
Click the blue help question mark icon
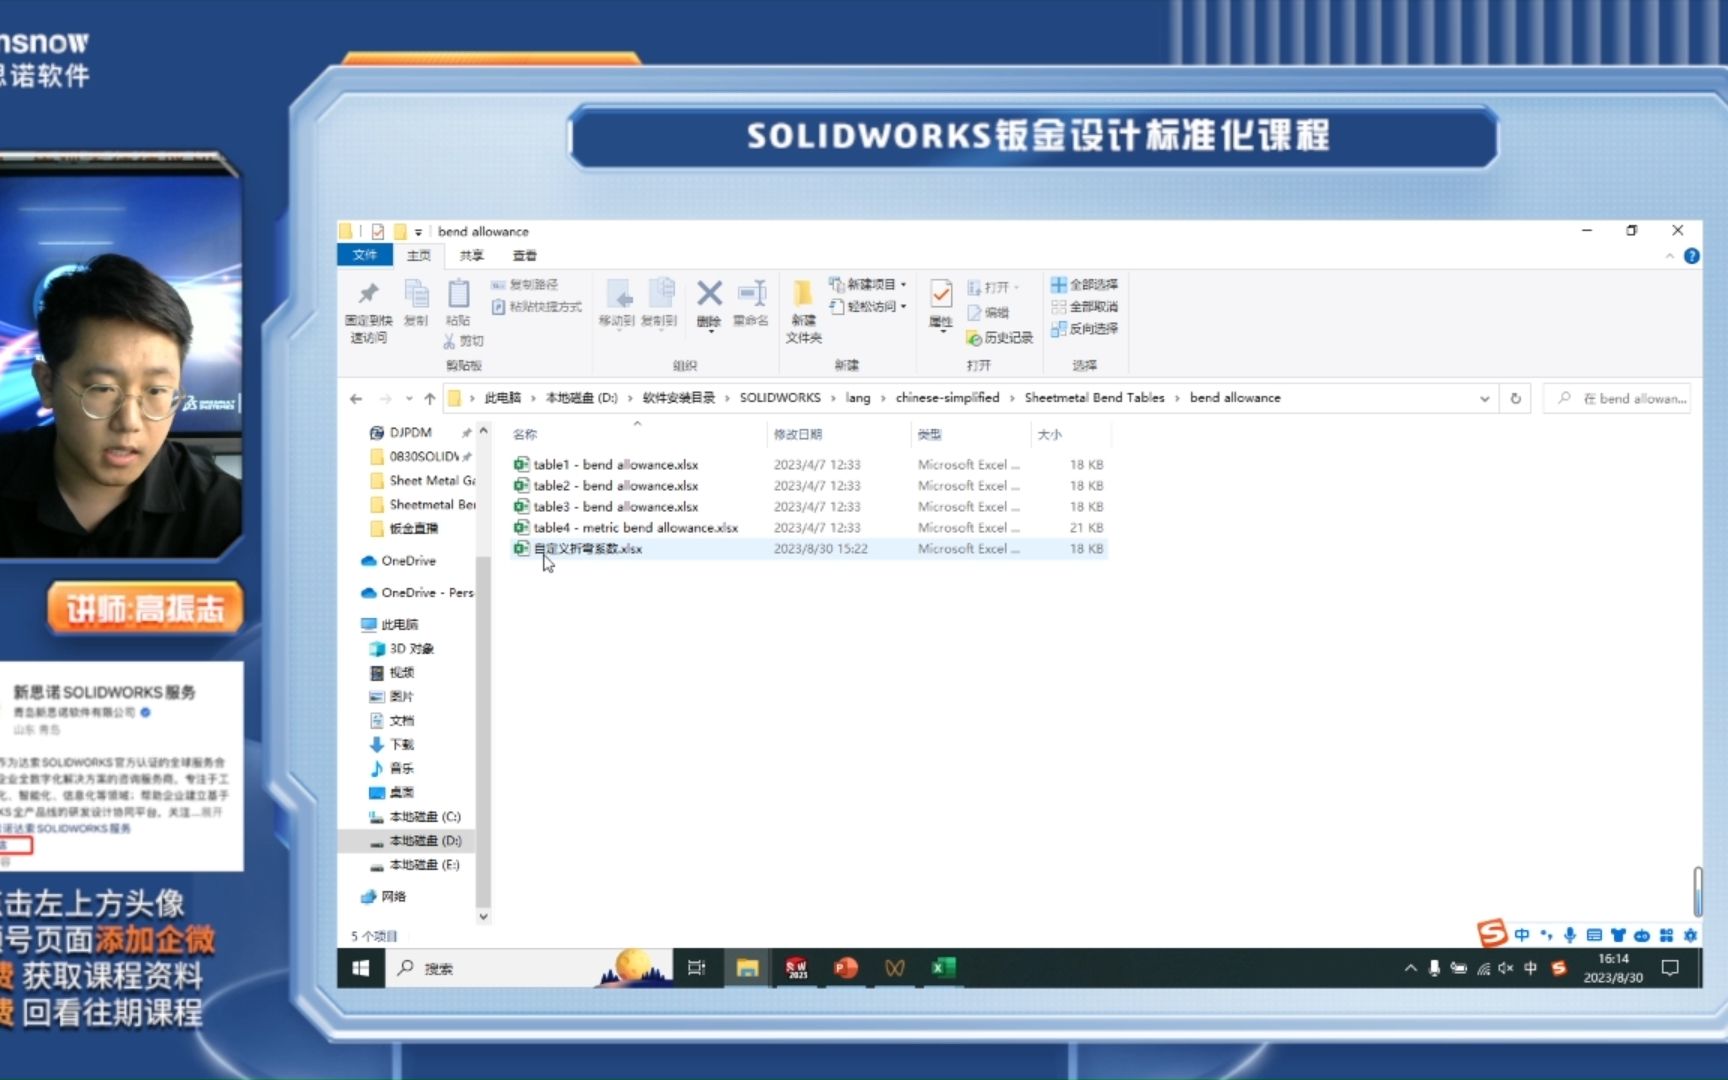tap(1691, 256)
